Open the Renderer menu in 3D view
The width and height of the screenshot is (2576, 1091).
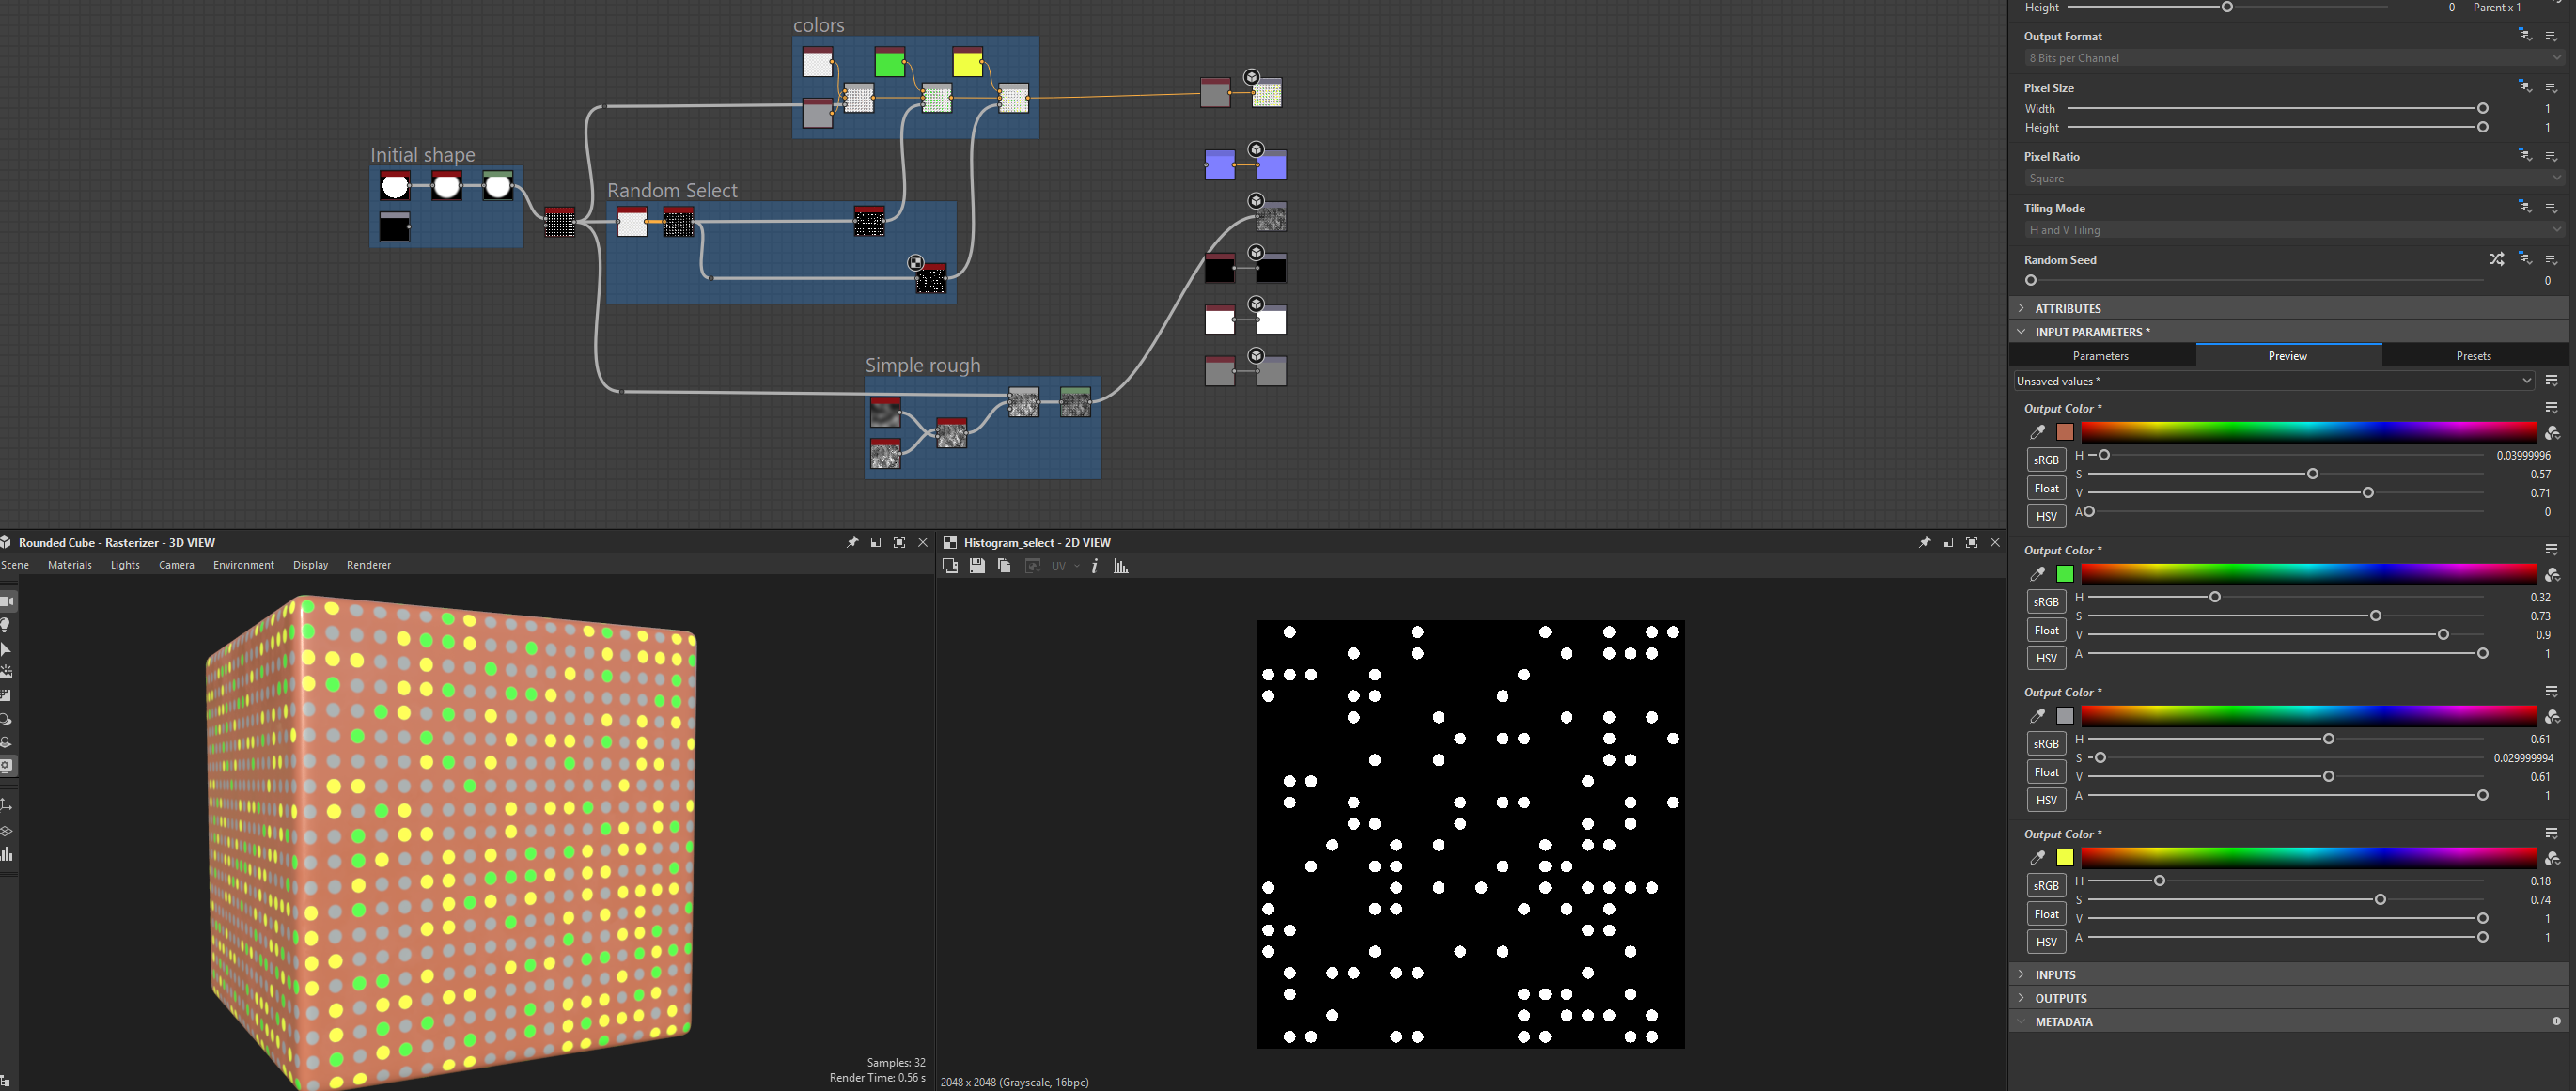coord(368,565)
